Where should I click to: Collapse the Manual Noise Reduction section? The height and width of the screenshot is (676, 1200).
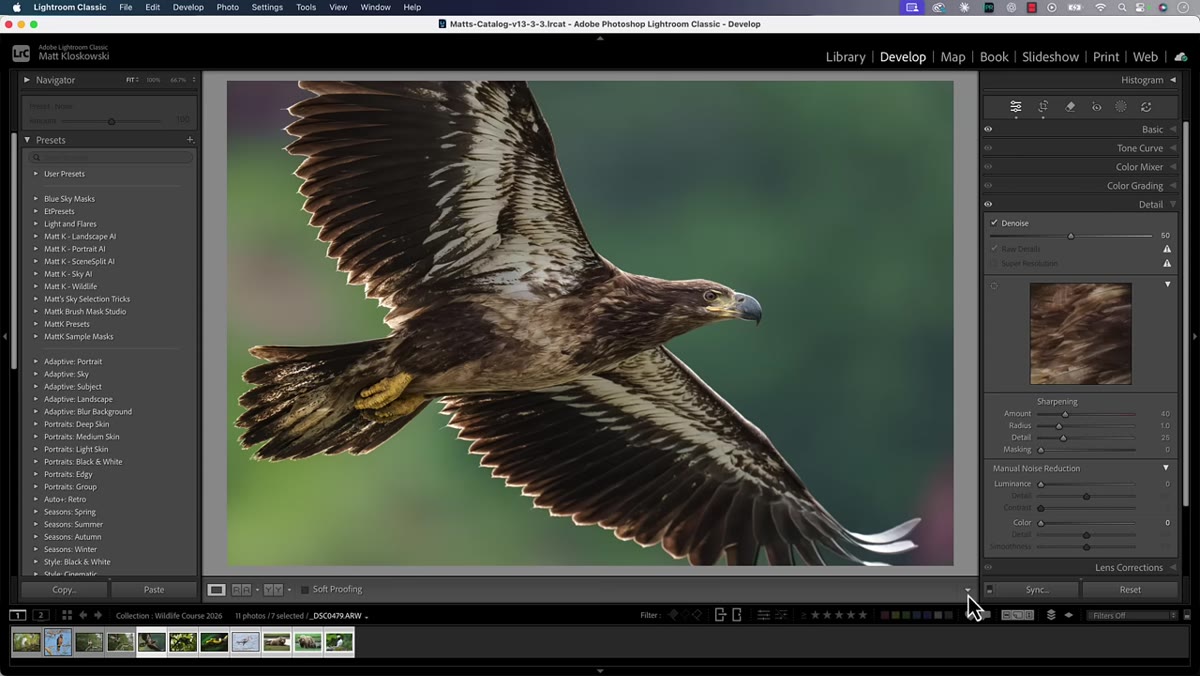point(1166,468)
